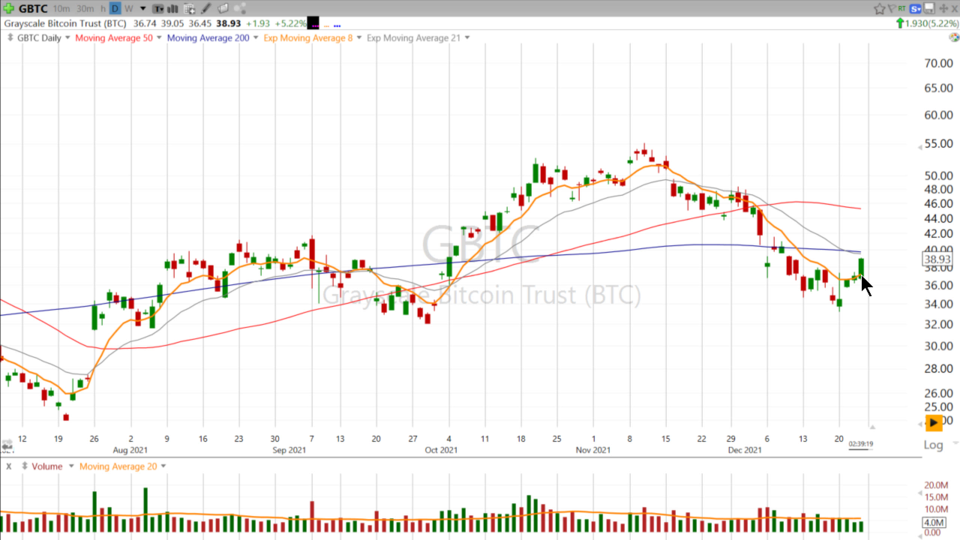This screenshot has width=960, height=540.
Task: Open Moving Average 50 dropdown arrow
Action: click(159, 38)
